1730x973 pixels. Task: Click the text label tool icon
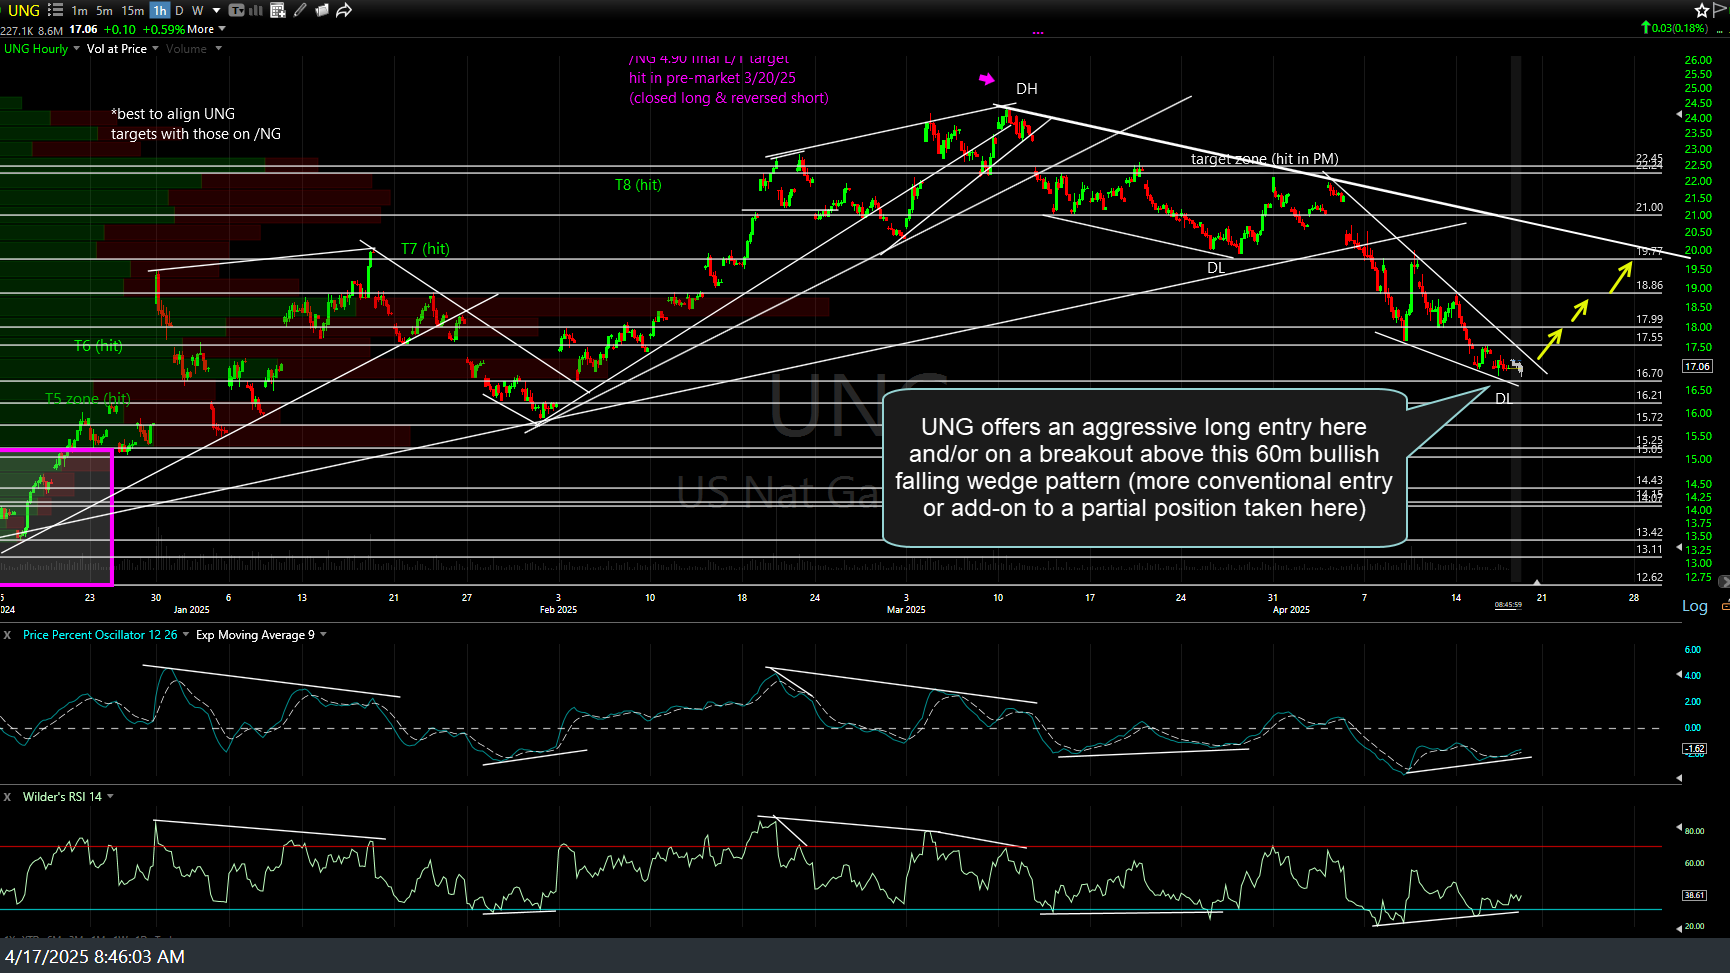(x=237, y=10)
